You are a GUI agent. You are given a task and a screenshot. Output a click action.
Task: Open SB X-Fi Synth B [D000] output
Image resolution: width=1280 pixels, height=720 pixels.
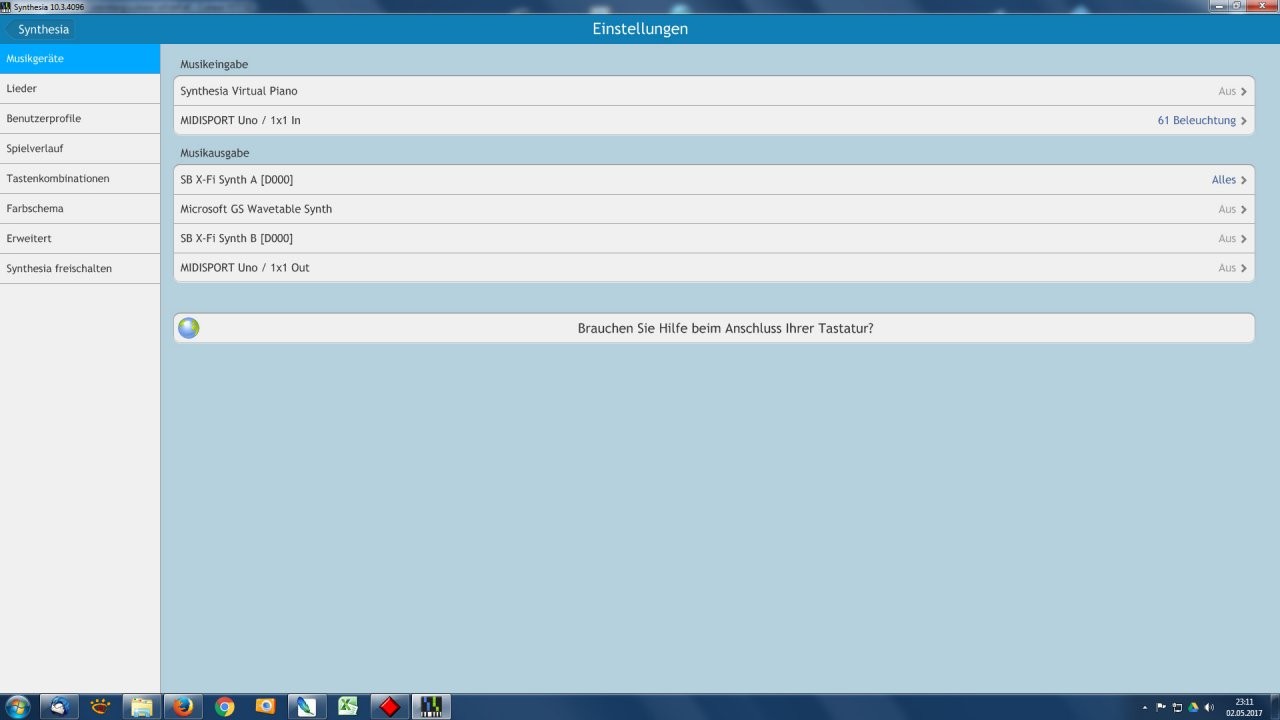click(714, 238)
